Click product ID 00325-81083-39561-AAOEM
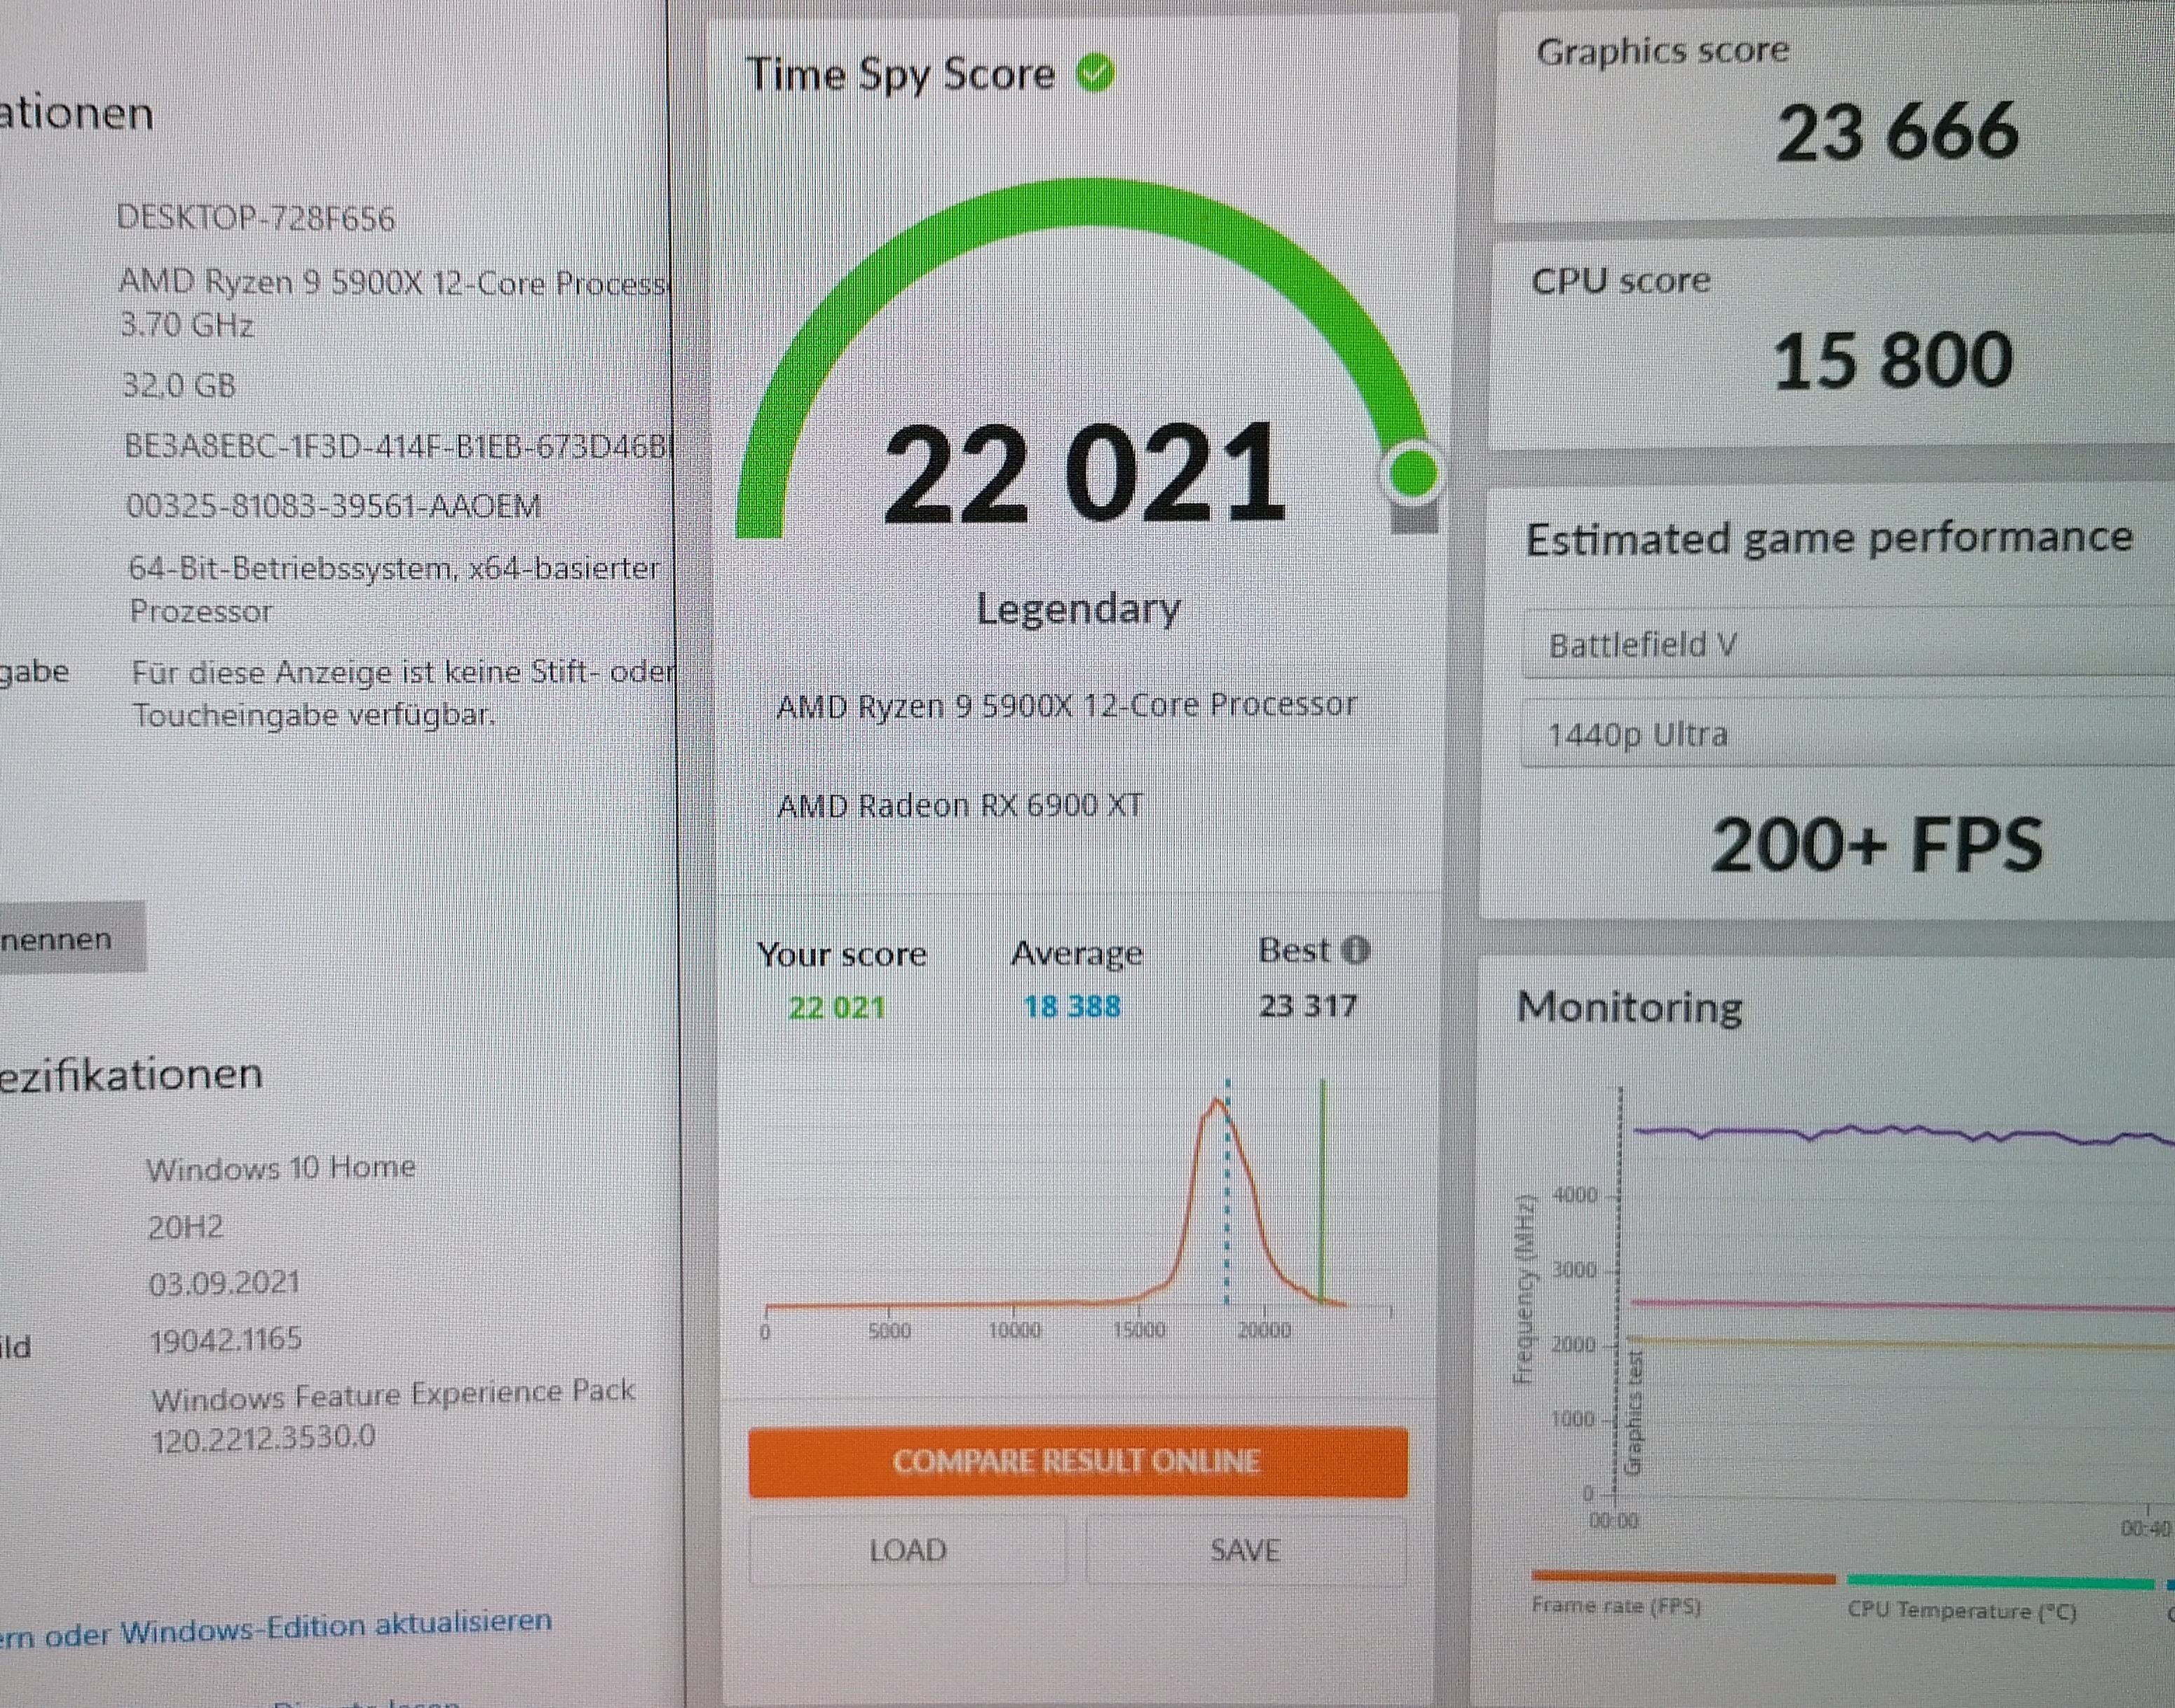 pos(334,506)
